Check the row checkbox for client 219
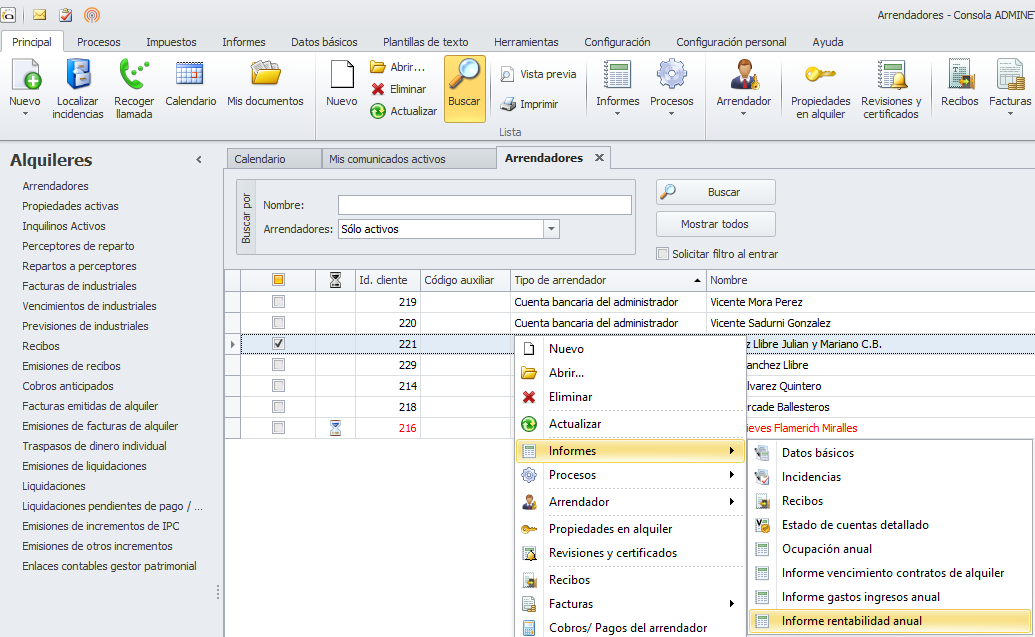The height and width of the screenshot is (637, 1035). (279, 302)
